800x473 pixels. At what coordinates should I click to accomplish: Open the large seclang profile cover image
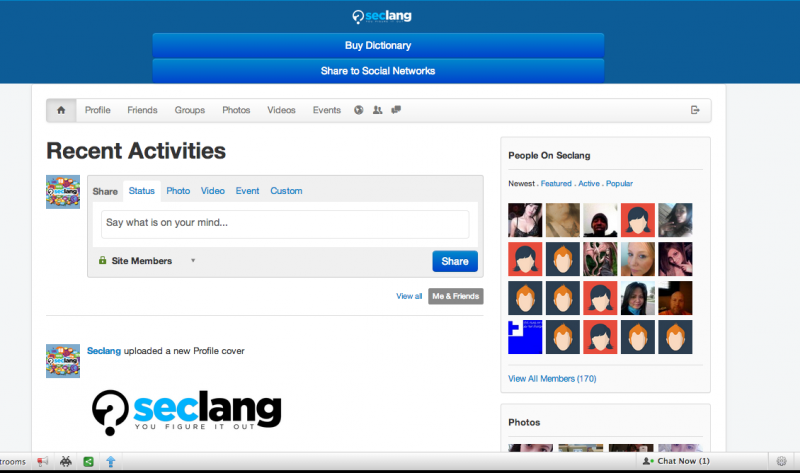click(187, 412)
